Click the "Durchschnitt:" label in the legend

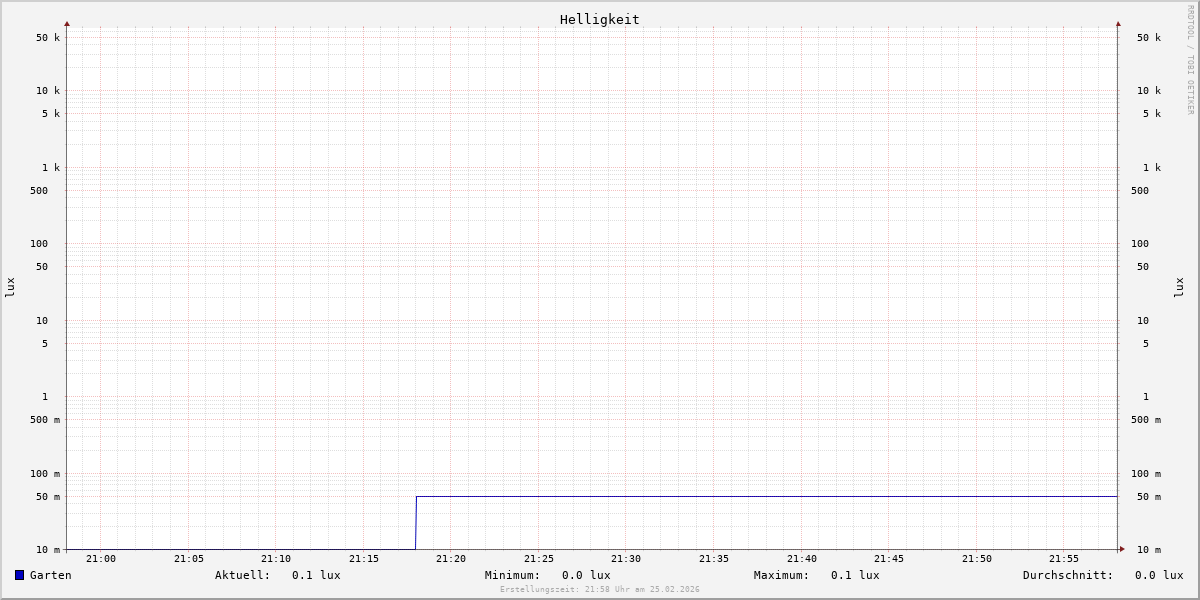(1068, 575)
